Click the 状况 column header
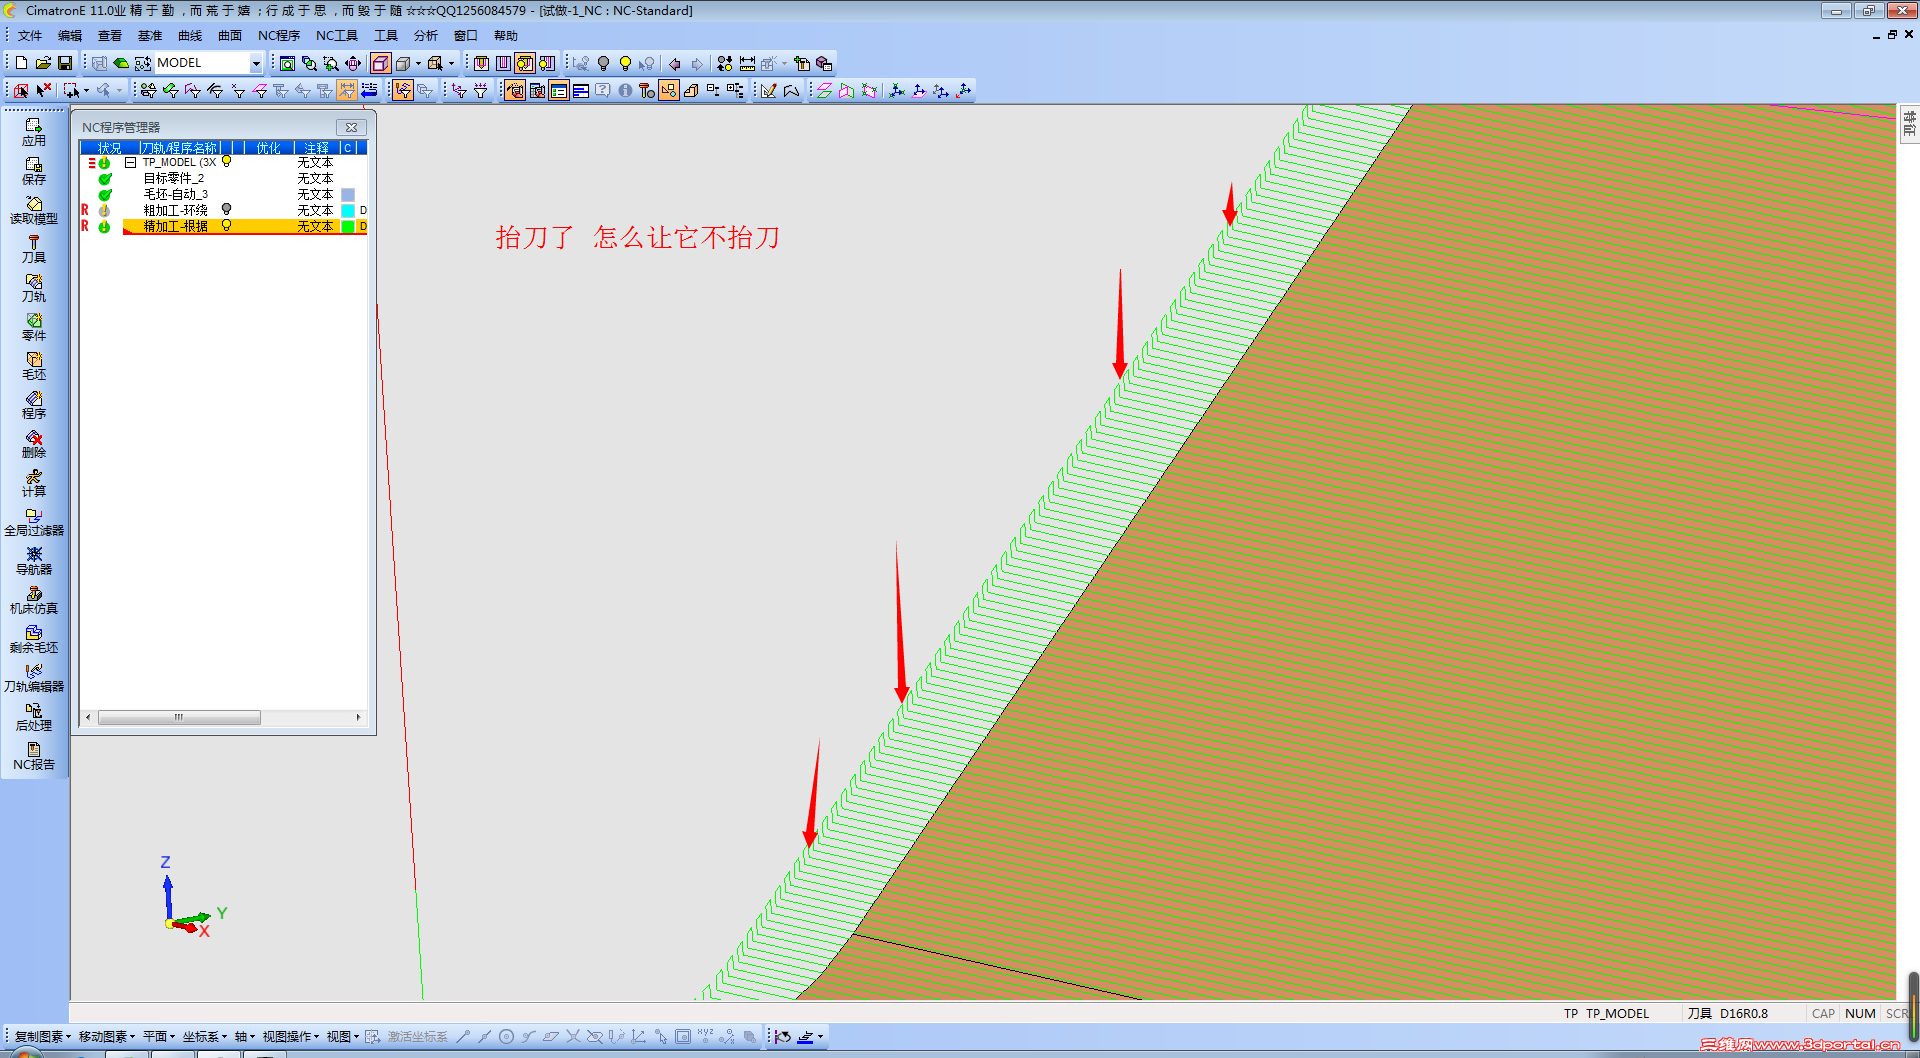 pos(109,148)
